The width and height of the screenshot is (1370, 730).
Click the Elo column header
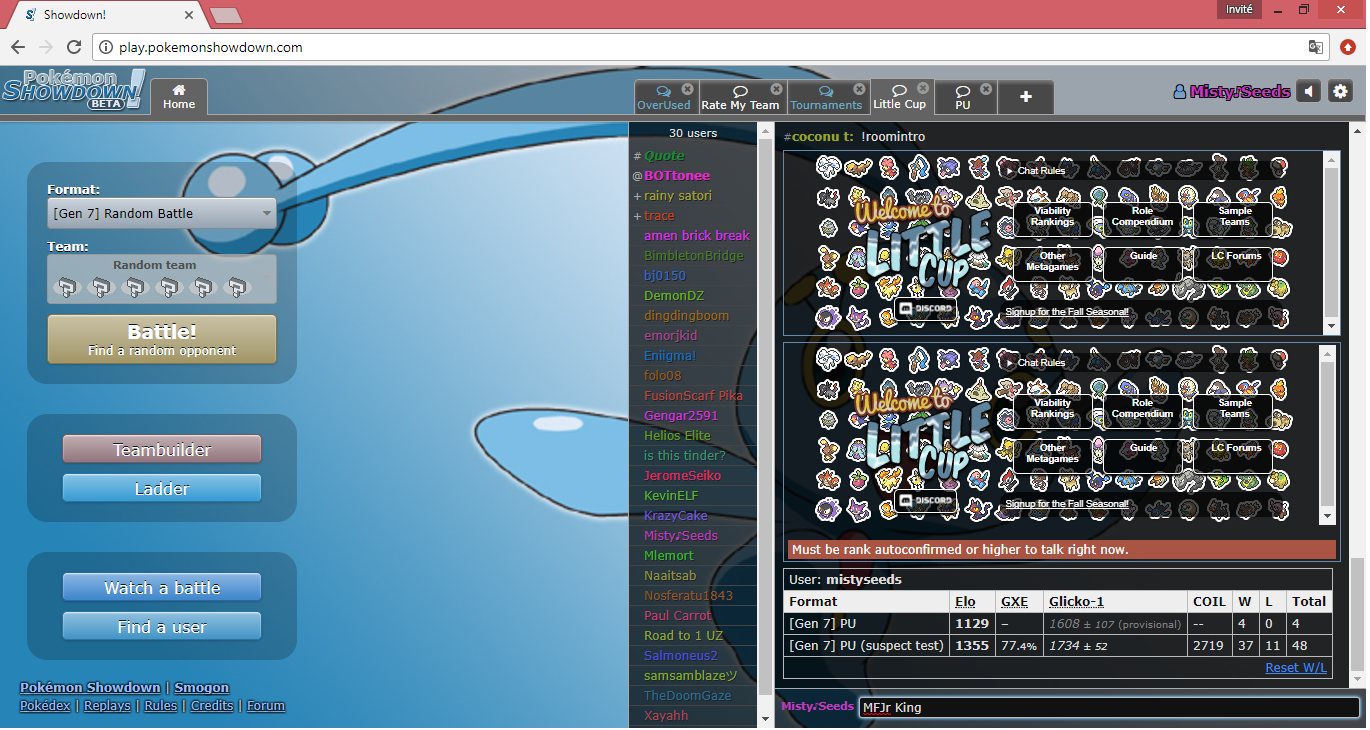pyautogui.click(x=965, y=601)
